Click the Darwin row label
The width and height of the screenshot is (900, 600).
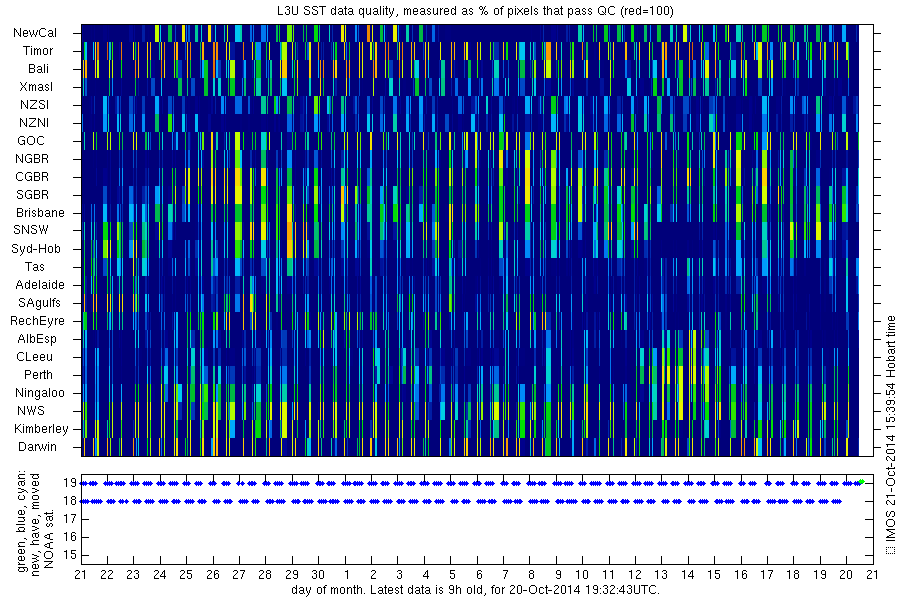coord(37,447)
